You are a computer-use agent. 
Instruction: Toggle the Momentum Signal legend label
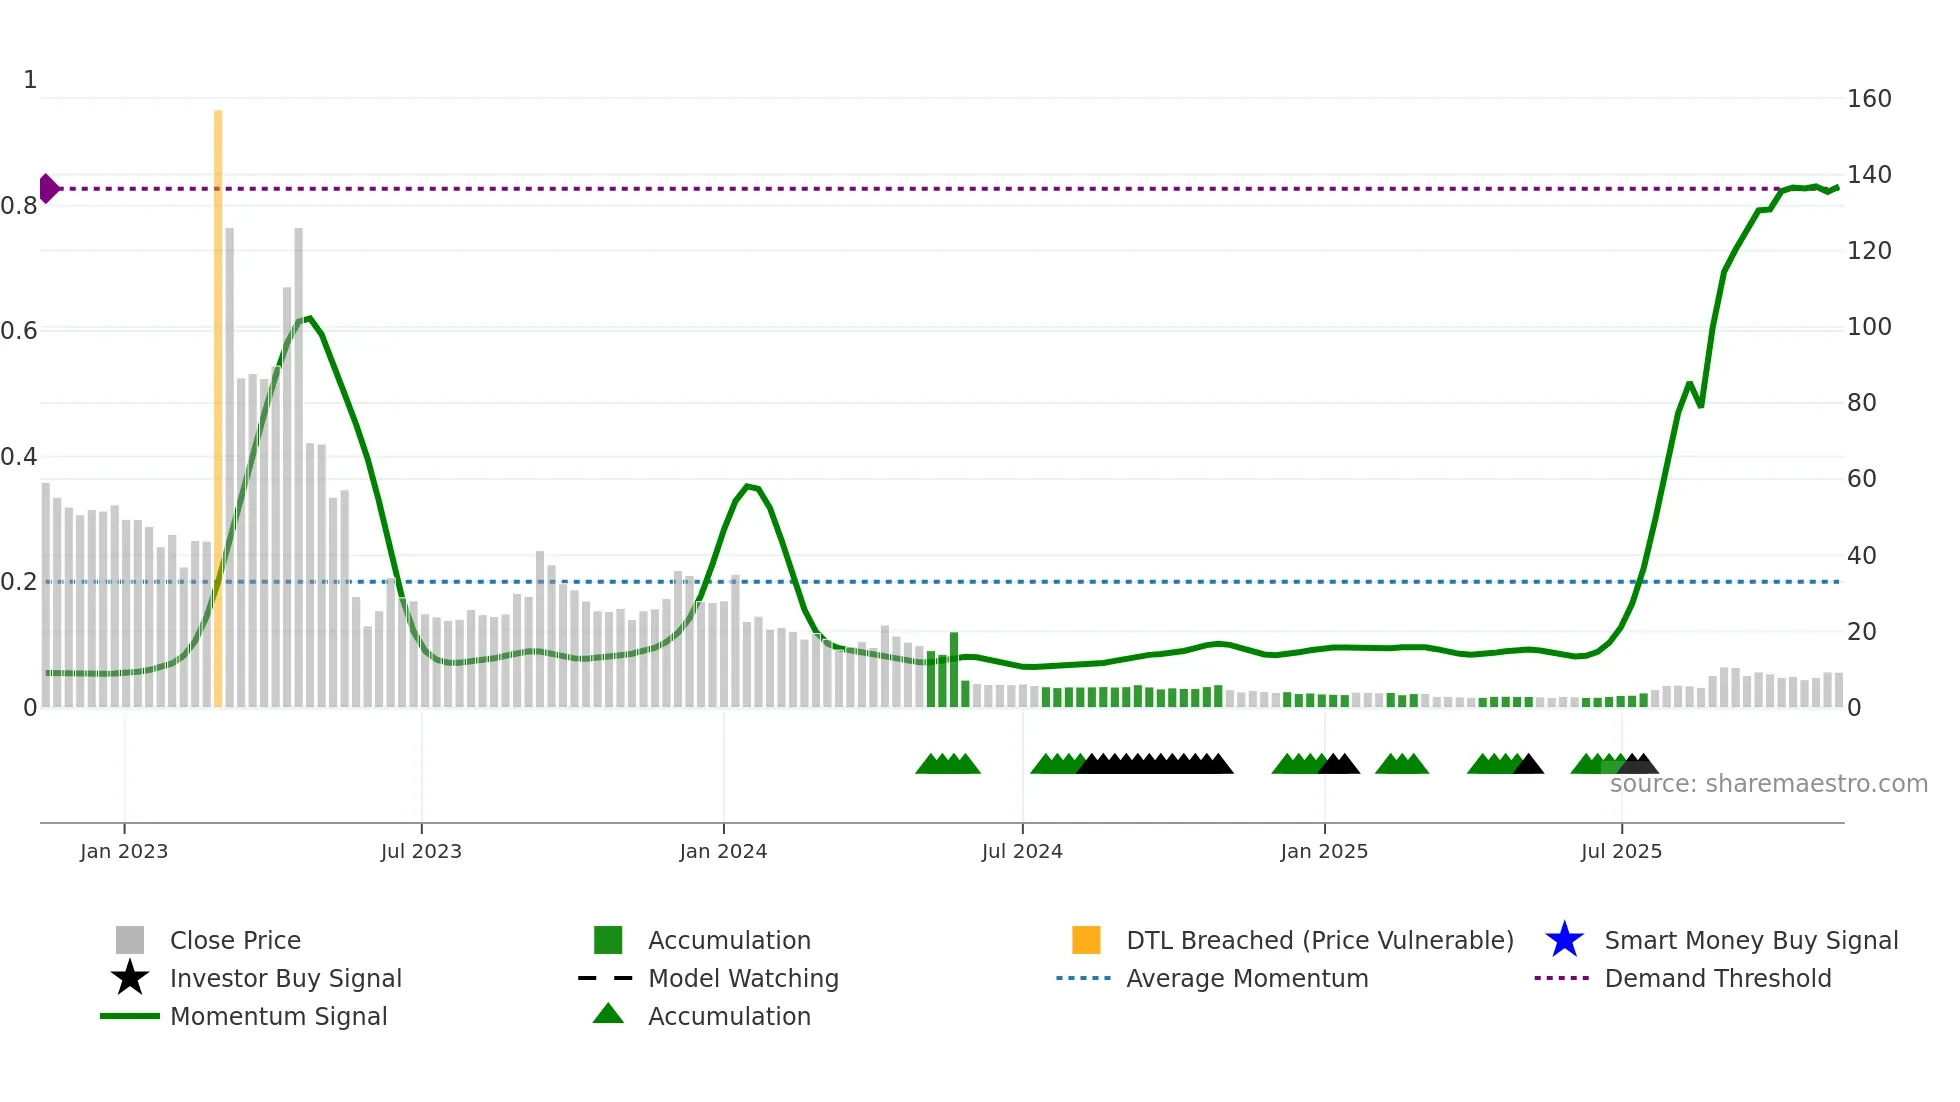278,1016
